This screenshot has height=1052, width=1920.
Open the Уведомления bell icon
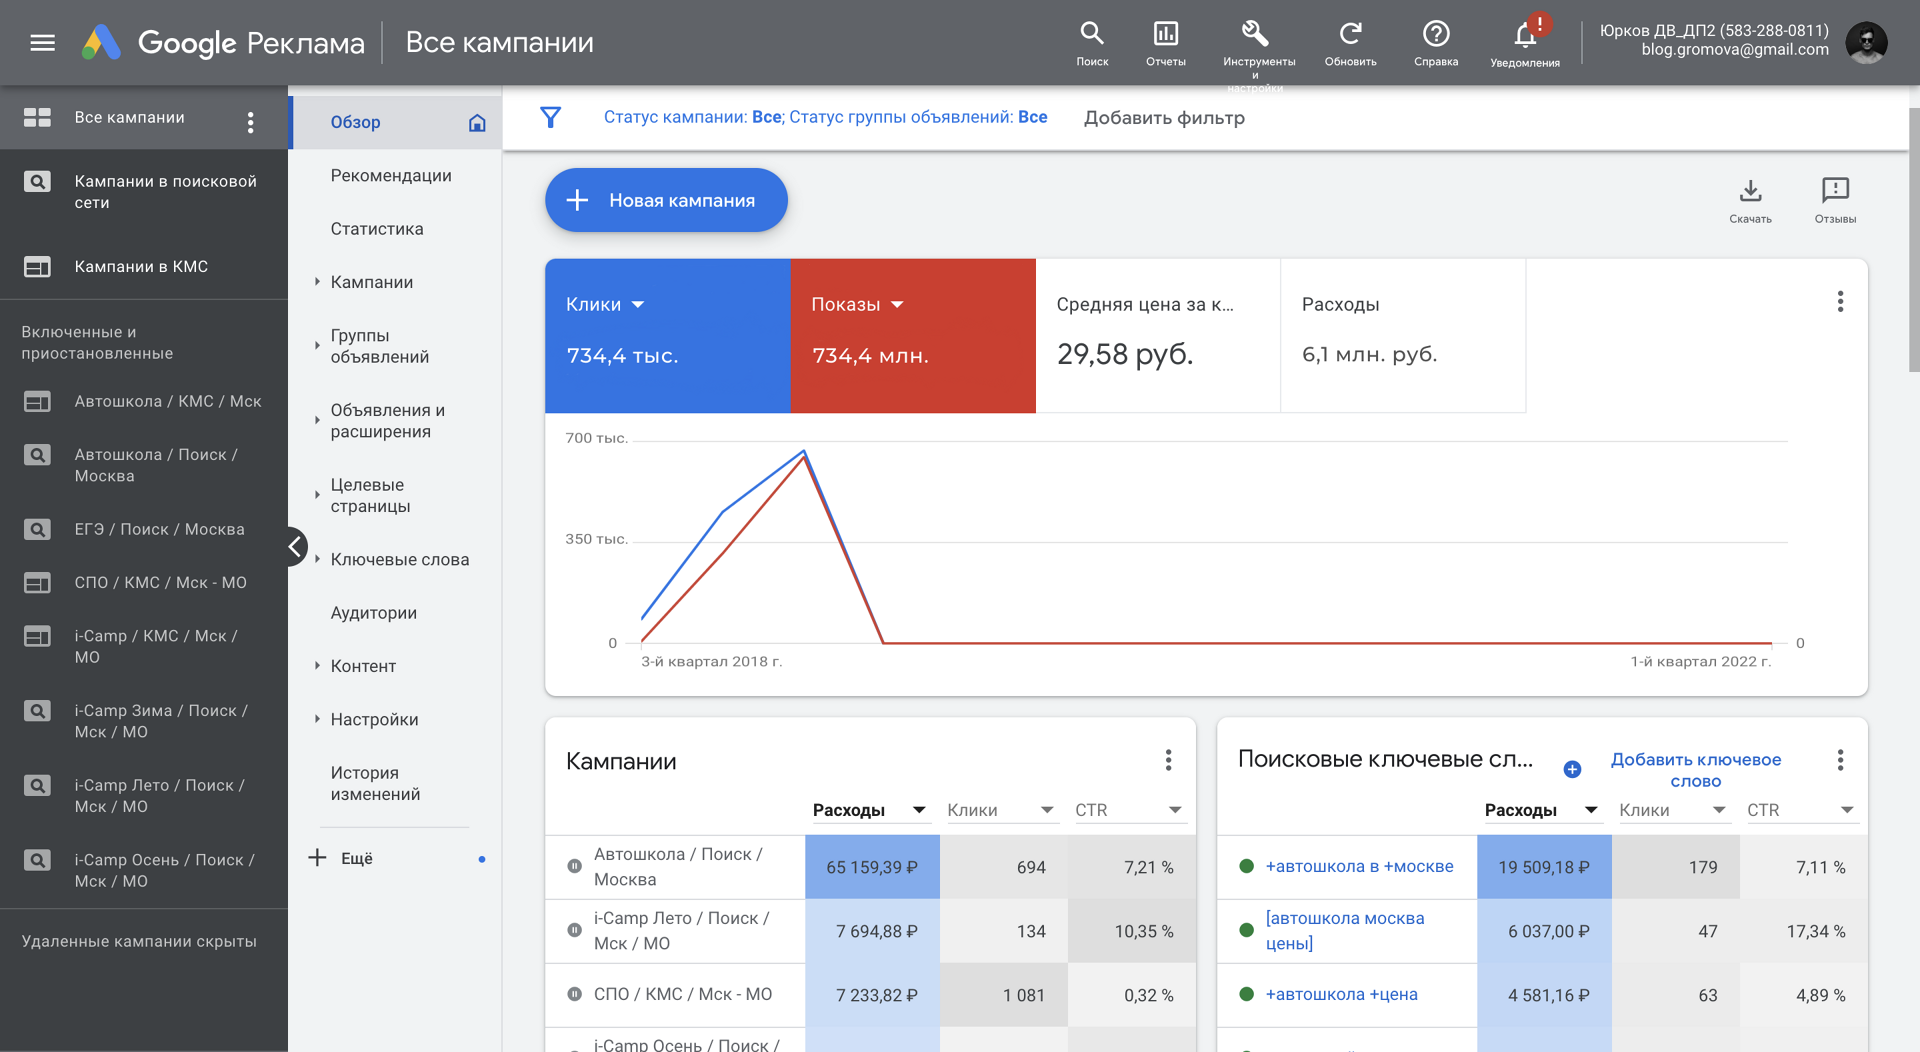tap(1524, 36)
